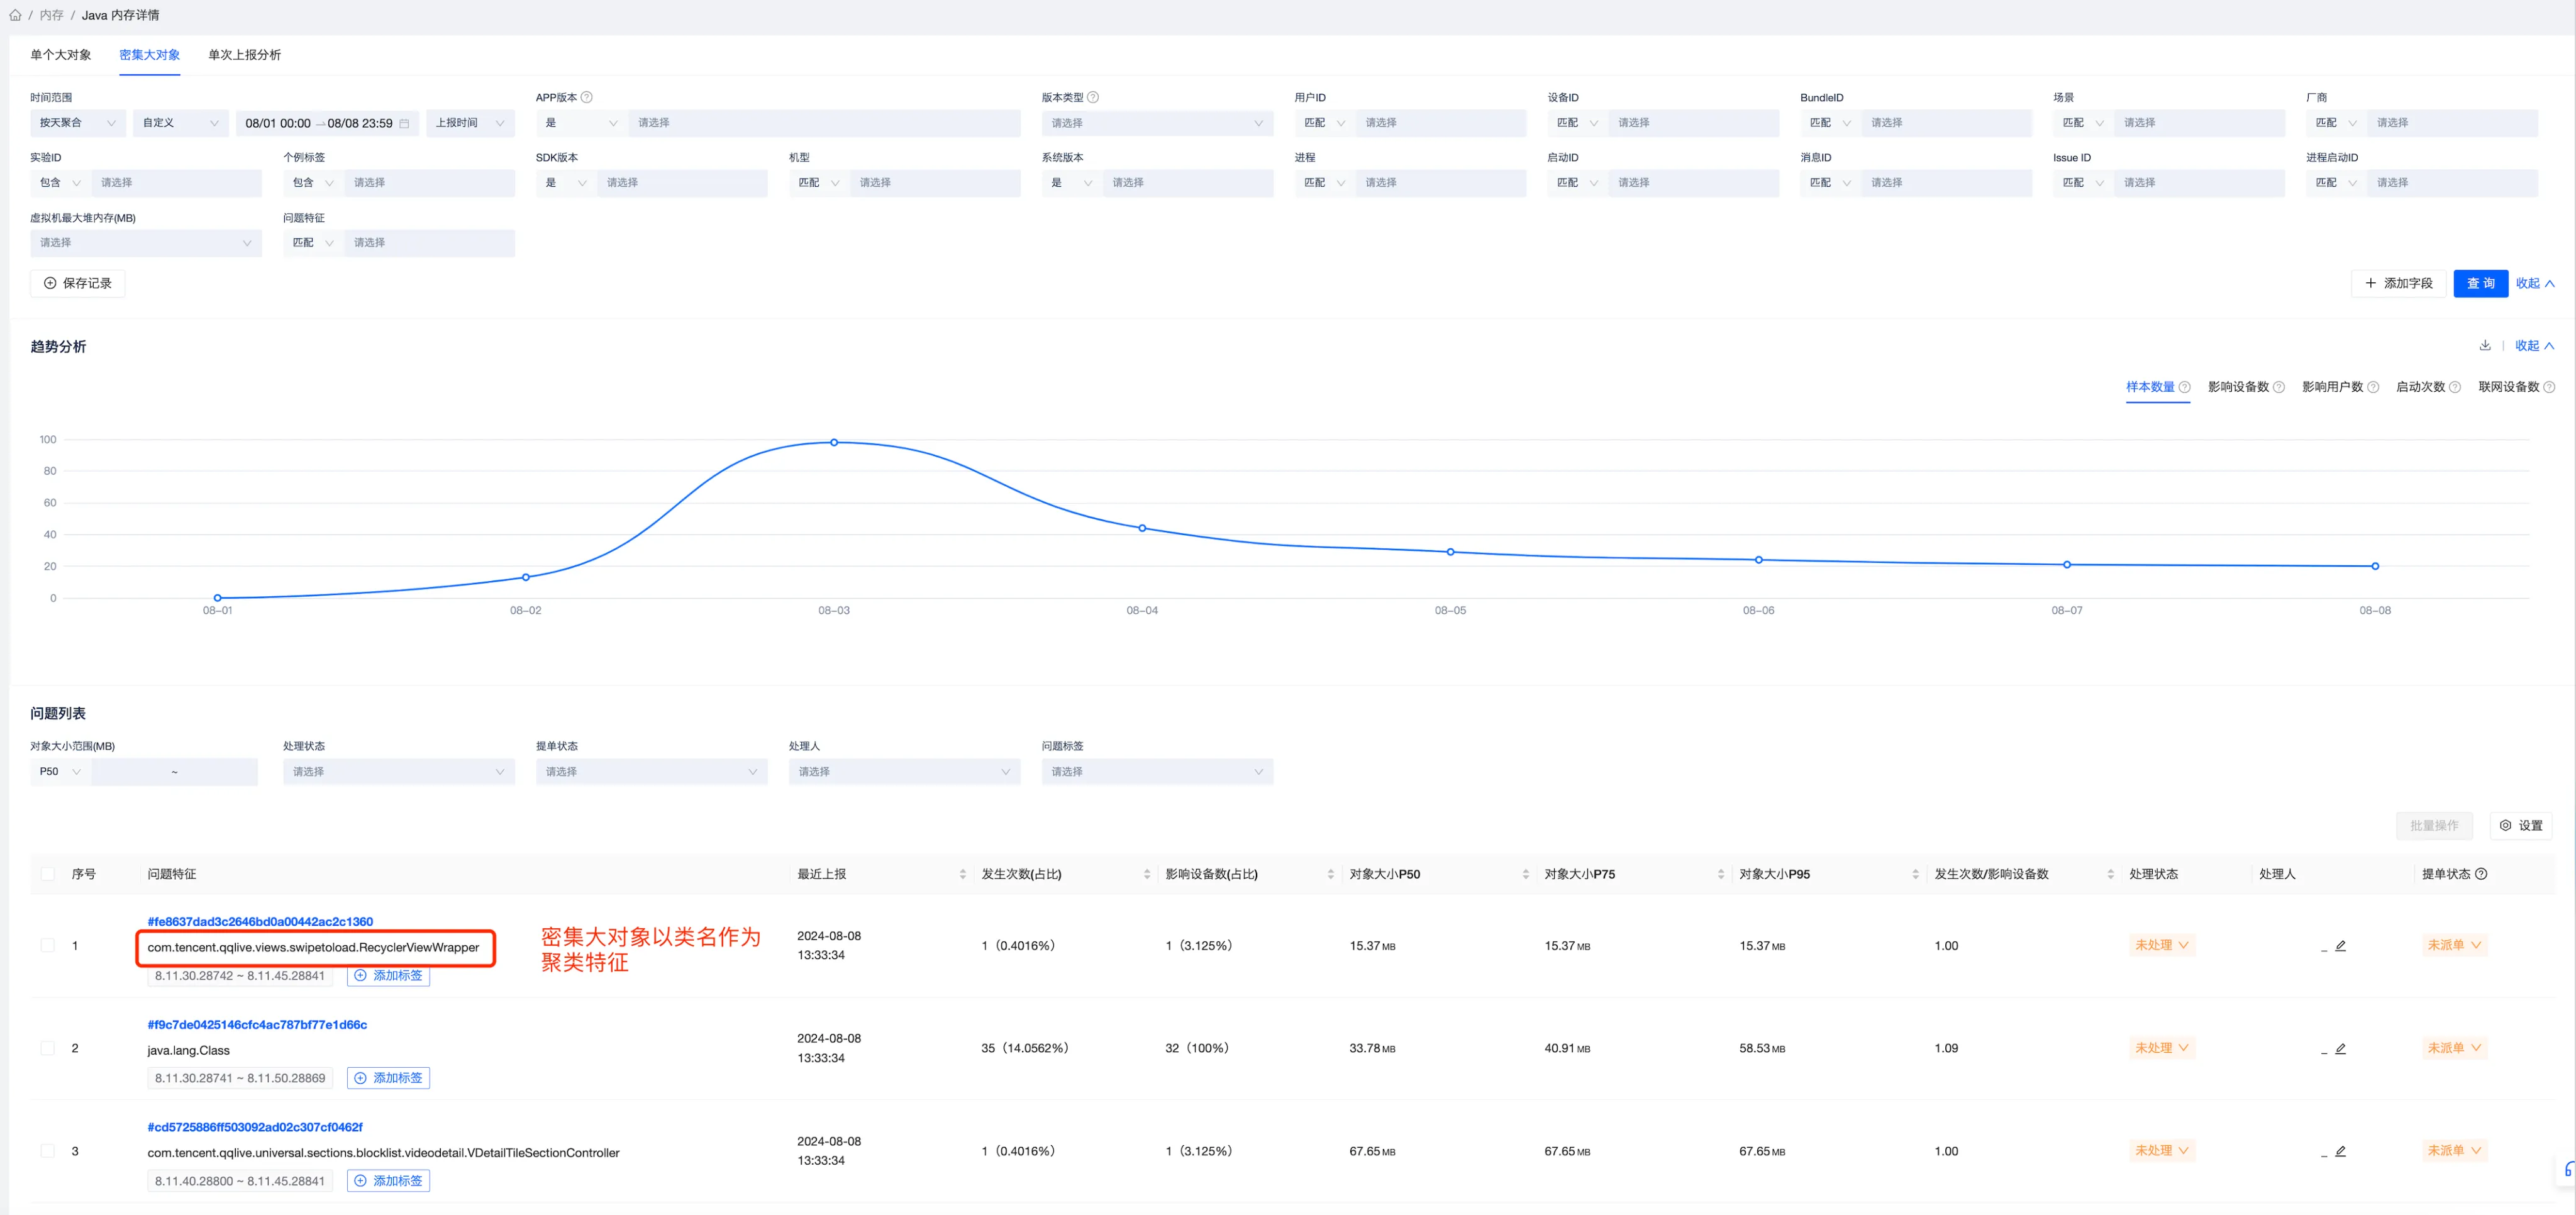Open 未处理 status dropdown in row 1
The width and height of the screenshot is (2576, 1215).
(2161, 945)
